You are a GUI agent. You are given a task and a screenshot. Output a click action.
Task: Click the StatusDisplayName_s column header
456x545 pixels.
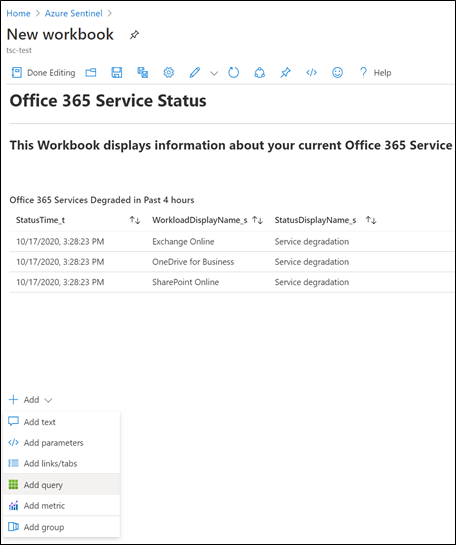pos(315,220)
